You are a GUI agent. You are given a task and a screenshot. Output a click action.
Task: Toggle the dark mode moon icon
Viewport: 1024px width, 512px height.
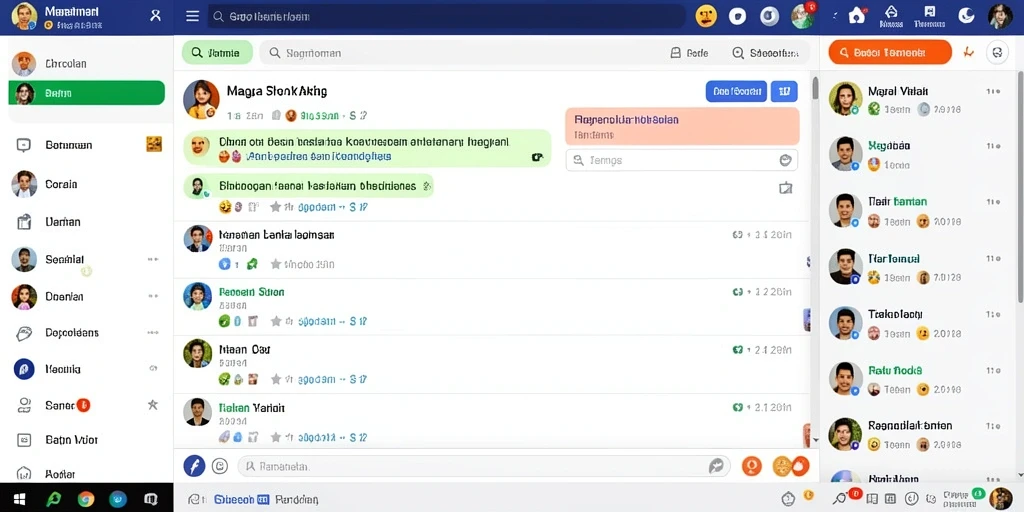(x=966, y=16)
